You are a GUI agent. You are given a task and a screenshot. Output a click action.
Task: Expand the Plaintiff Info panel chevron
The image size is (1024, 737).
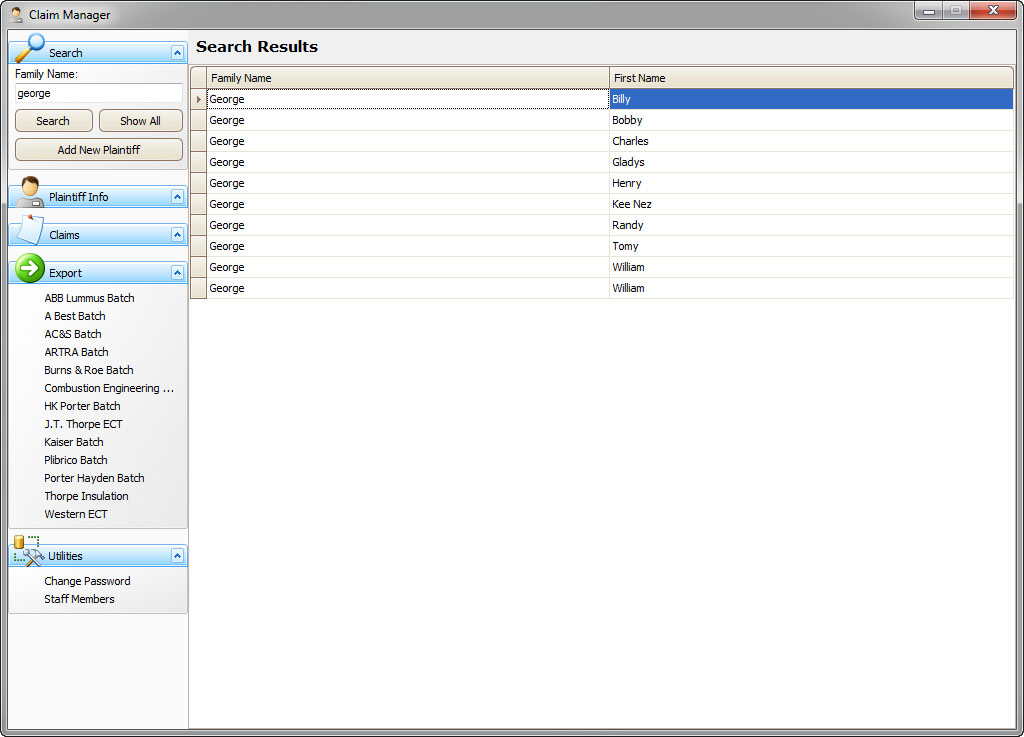pyautogui.click(x=177, y=197)
